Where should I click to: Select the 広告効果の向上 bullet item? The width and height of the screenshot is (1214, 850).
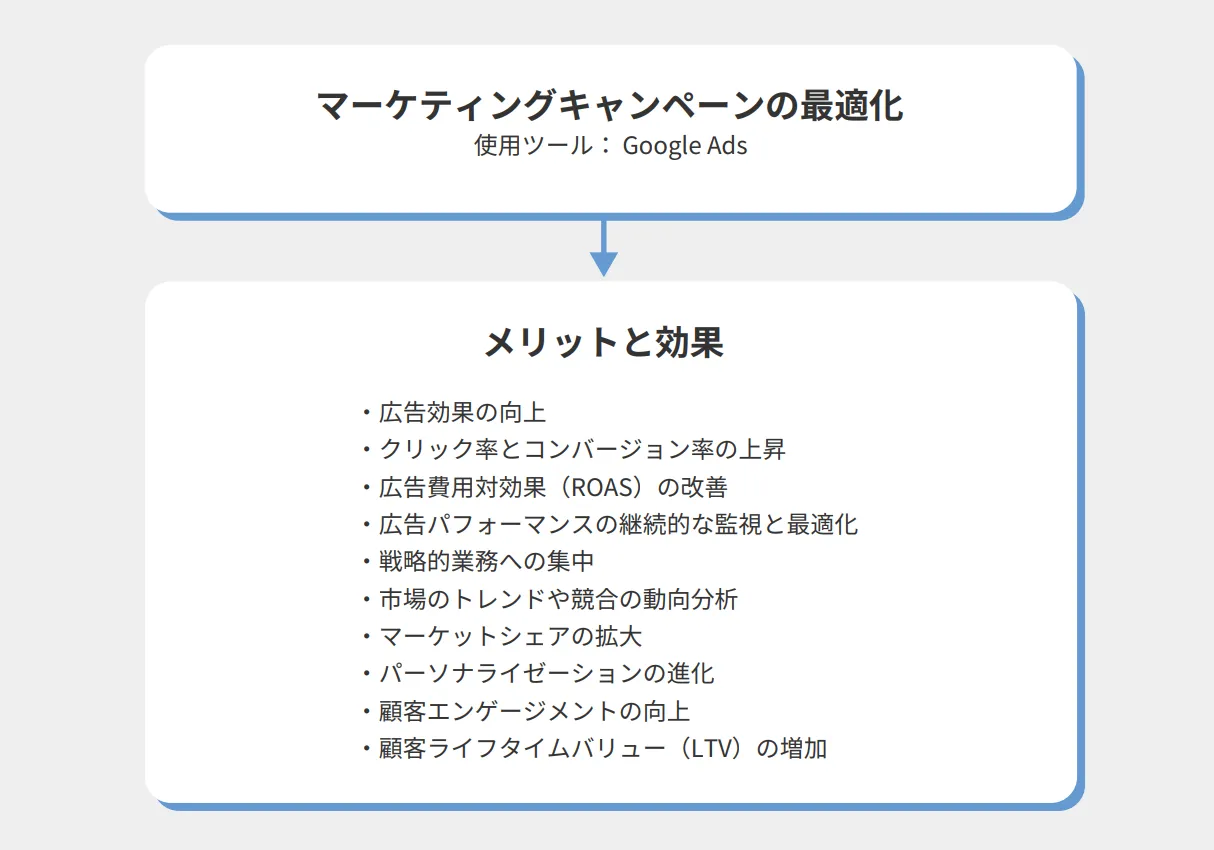click(x=453, y=412)
